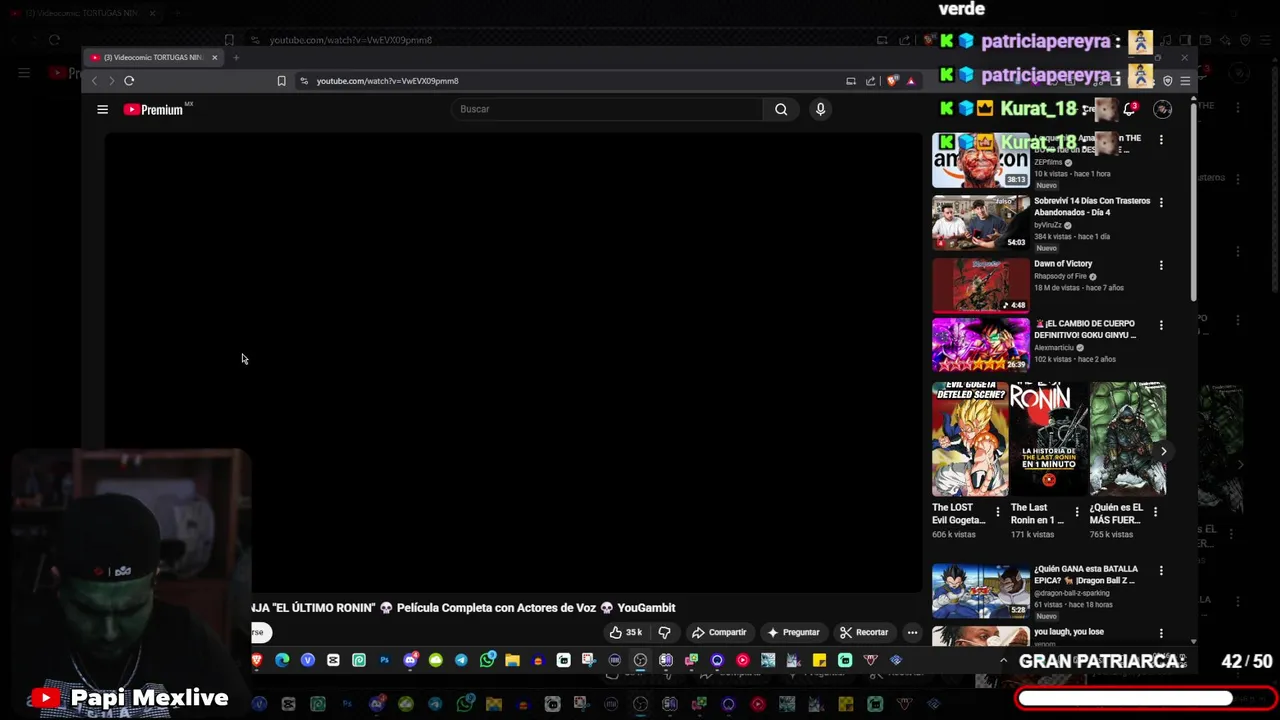Viewport: 1280px width, 720px height.
Task: Dislike the video with thumbs-down button
Action: coord(664,632)
